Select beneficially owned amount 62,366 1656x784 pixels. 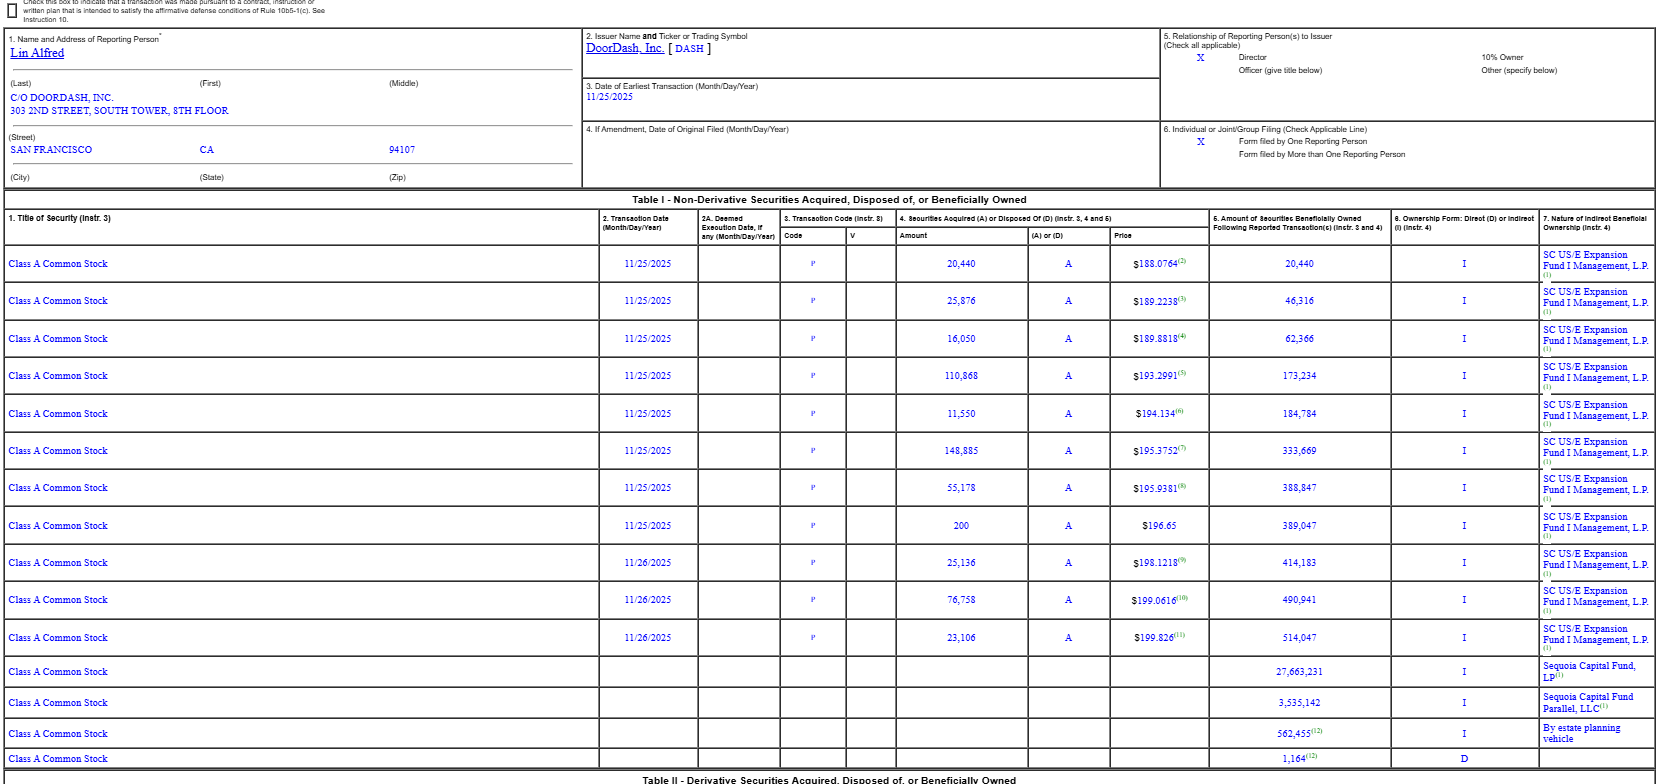click(1299, 339)
